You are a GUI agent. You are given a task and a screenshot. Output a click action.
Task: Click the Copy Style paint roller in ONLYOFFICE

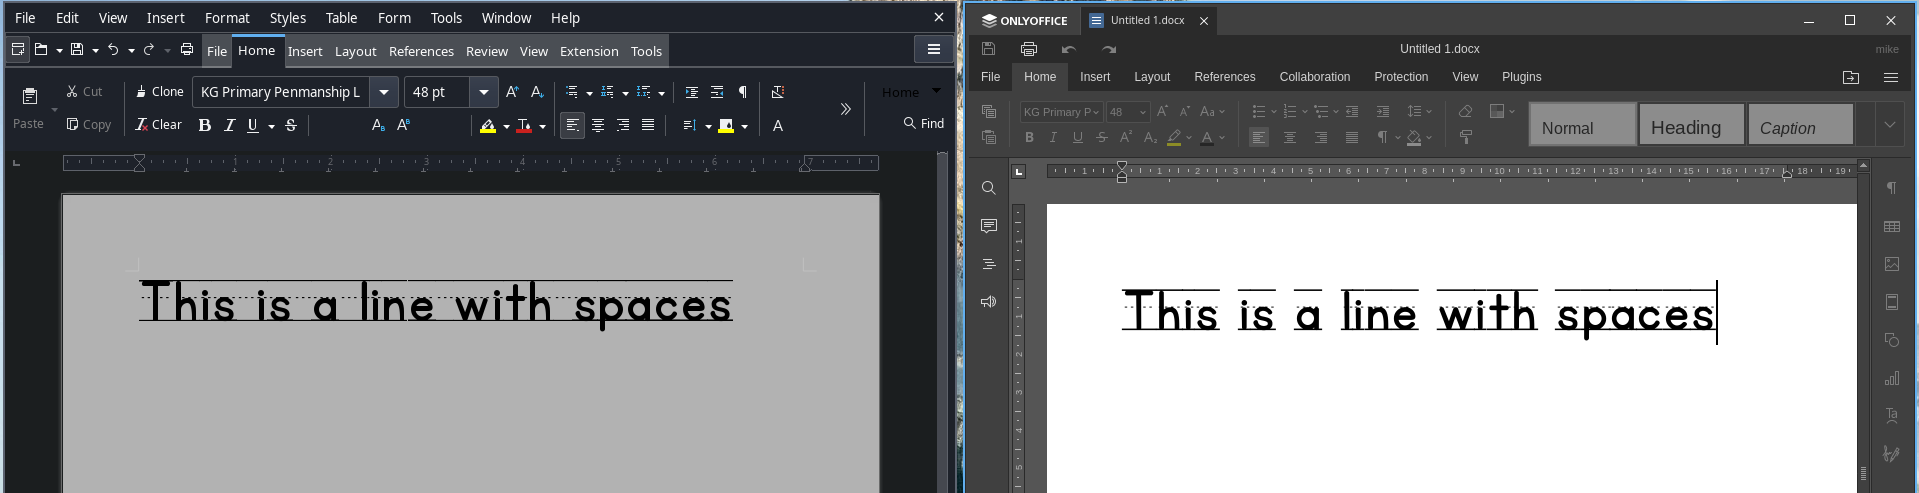(1465, 137)
